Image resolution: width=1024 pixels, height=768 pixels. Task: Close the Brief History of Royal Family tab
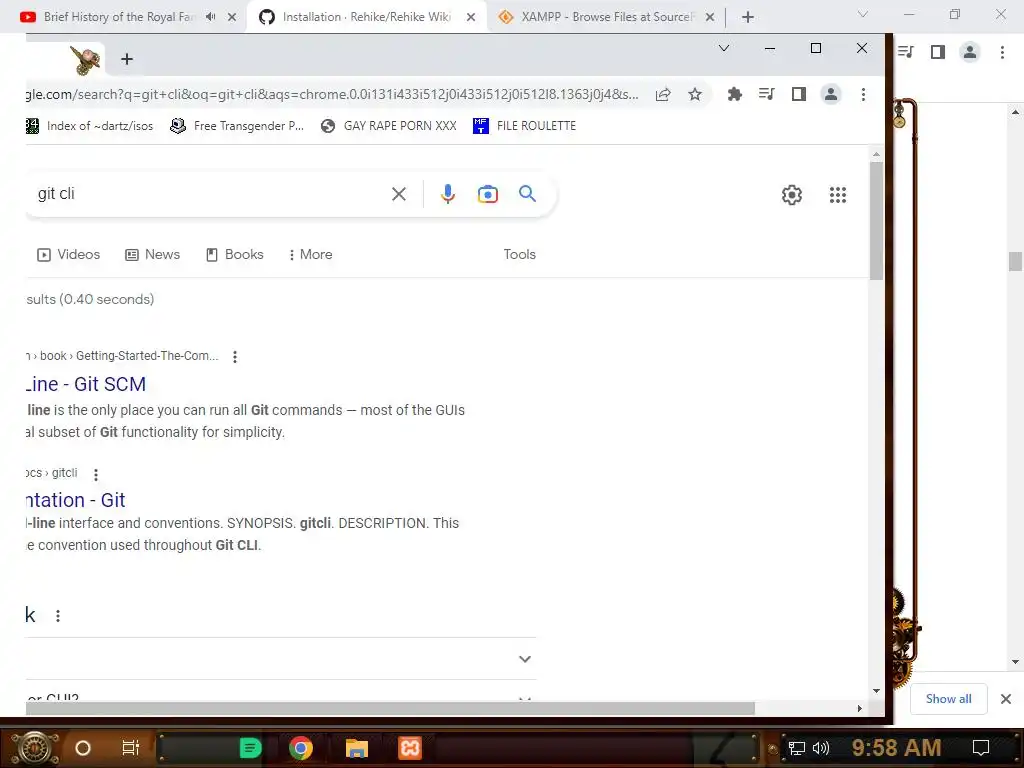tap(231, 17)
